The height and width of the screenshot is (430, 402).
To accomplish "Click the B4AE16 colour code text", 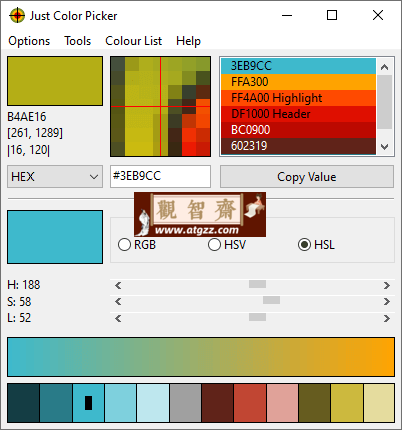I will 27,117.
